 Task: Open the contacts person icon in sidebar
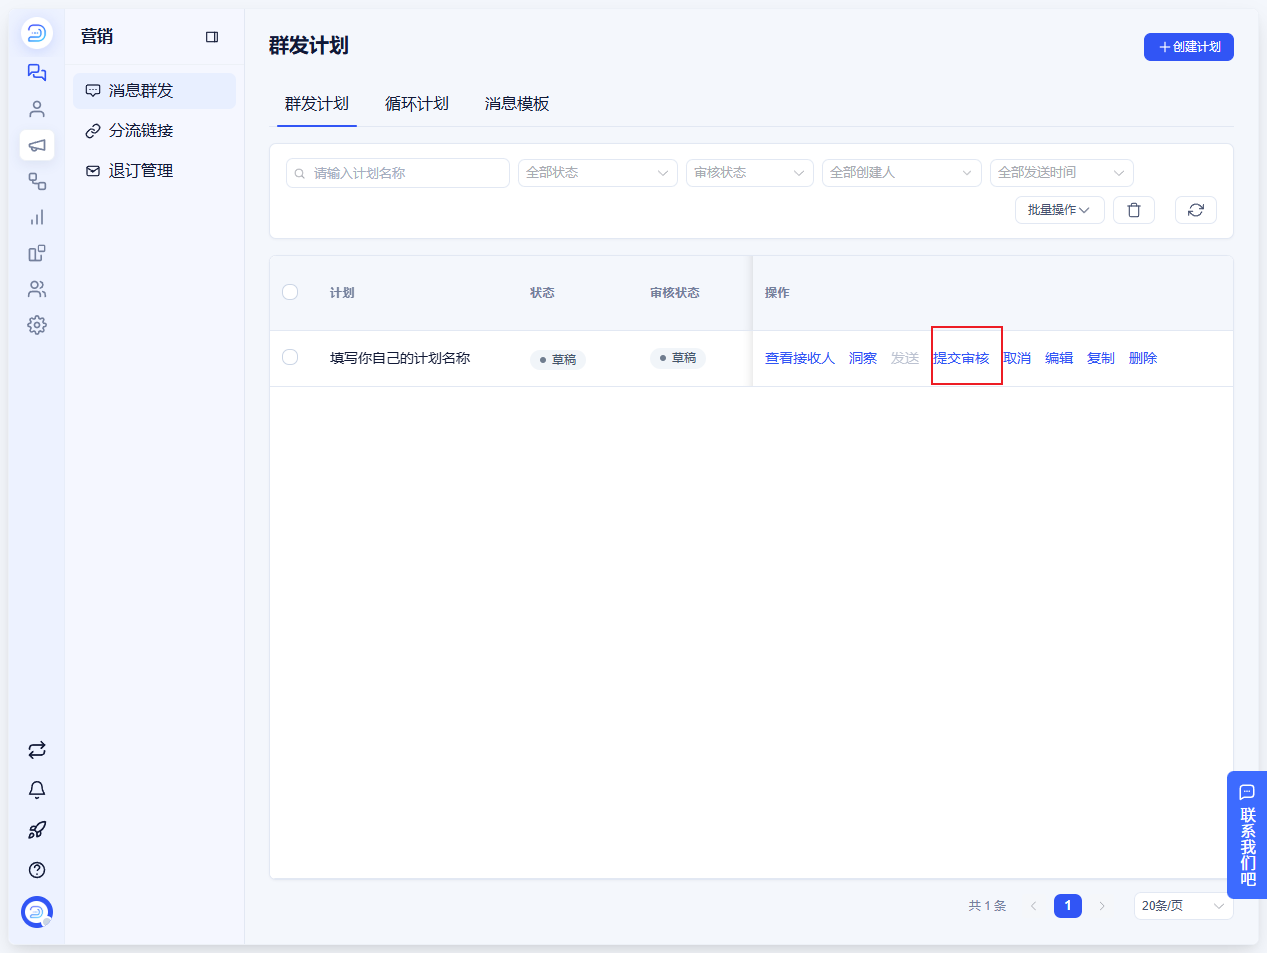(x=37, y=109)
